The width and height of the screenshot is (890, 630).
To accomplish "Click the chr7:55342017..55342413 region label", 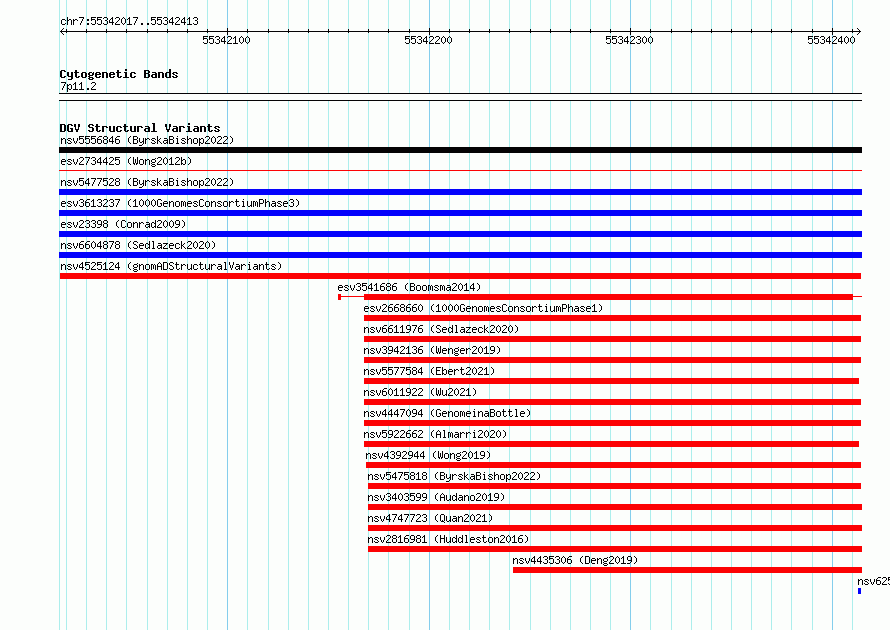I will click(x=129, y=21).
